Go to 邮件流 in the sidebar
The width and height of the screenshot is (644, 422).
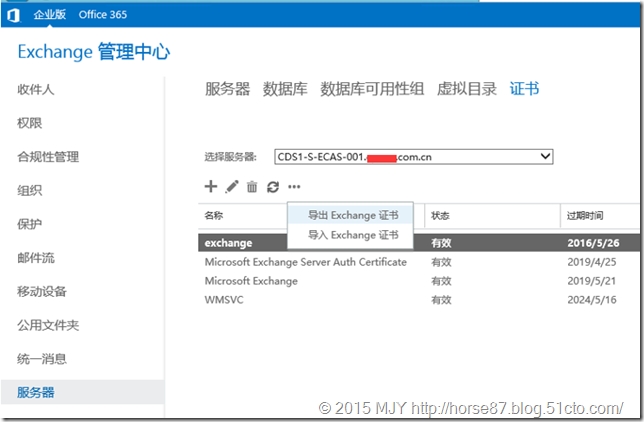click(36, 258)
